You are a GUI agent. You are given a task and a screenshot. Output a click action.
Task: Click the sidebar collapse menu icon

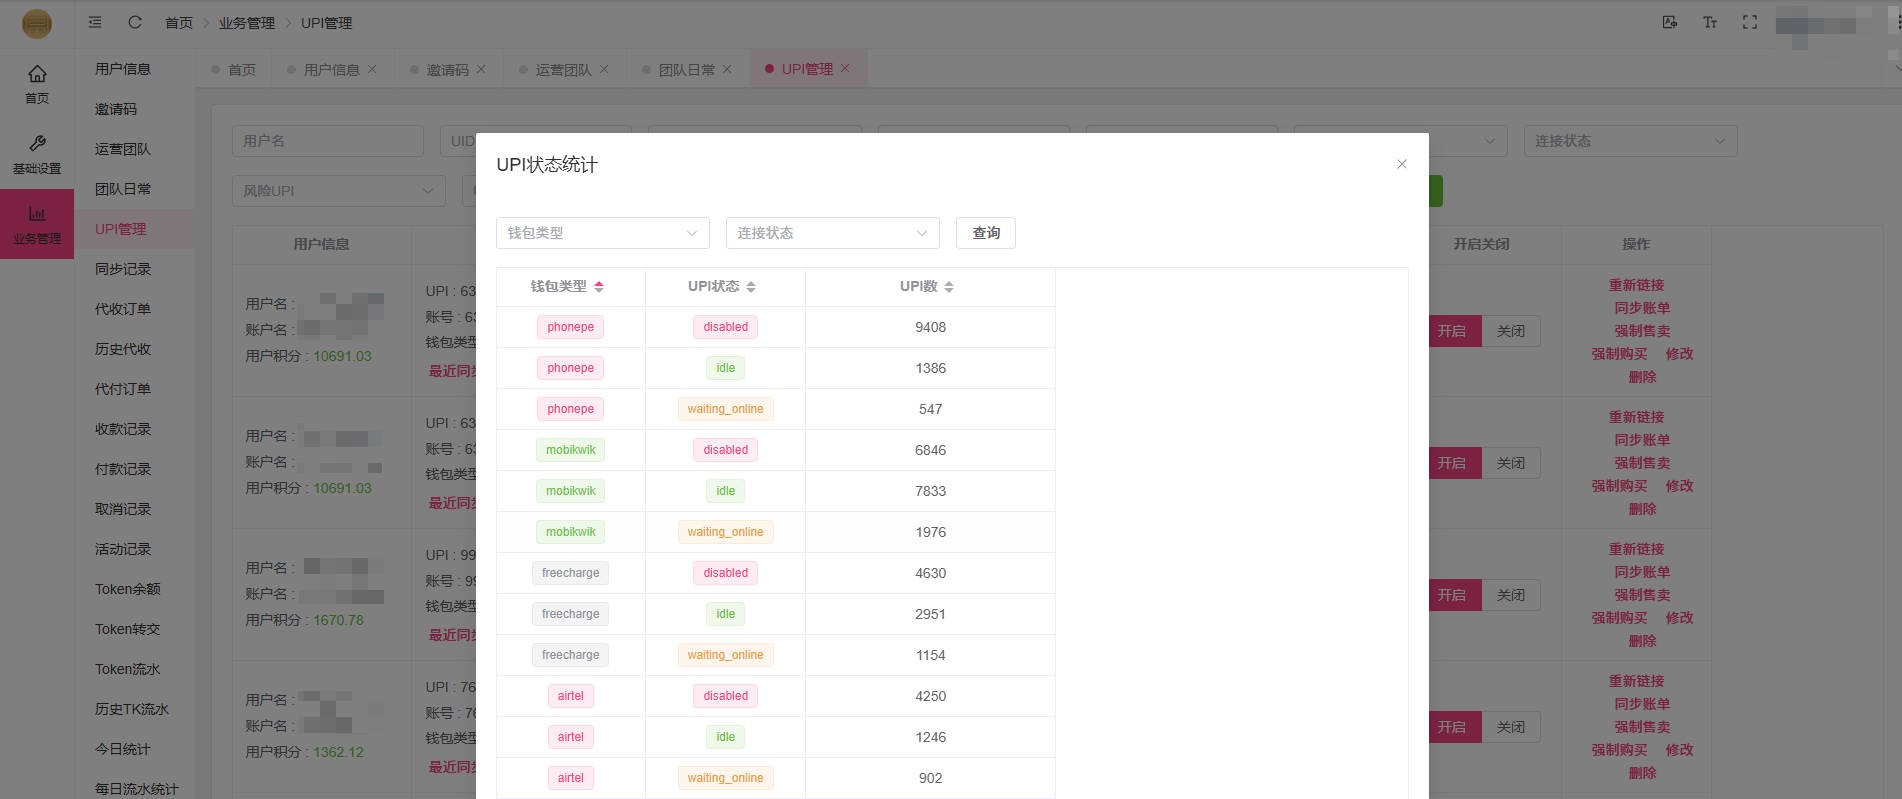[x=95, y=22]
